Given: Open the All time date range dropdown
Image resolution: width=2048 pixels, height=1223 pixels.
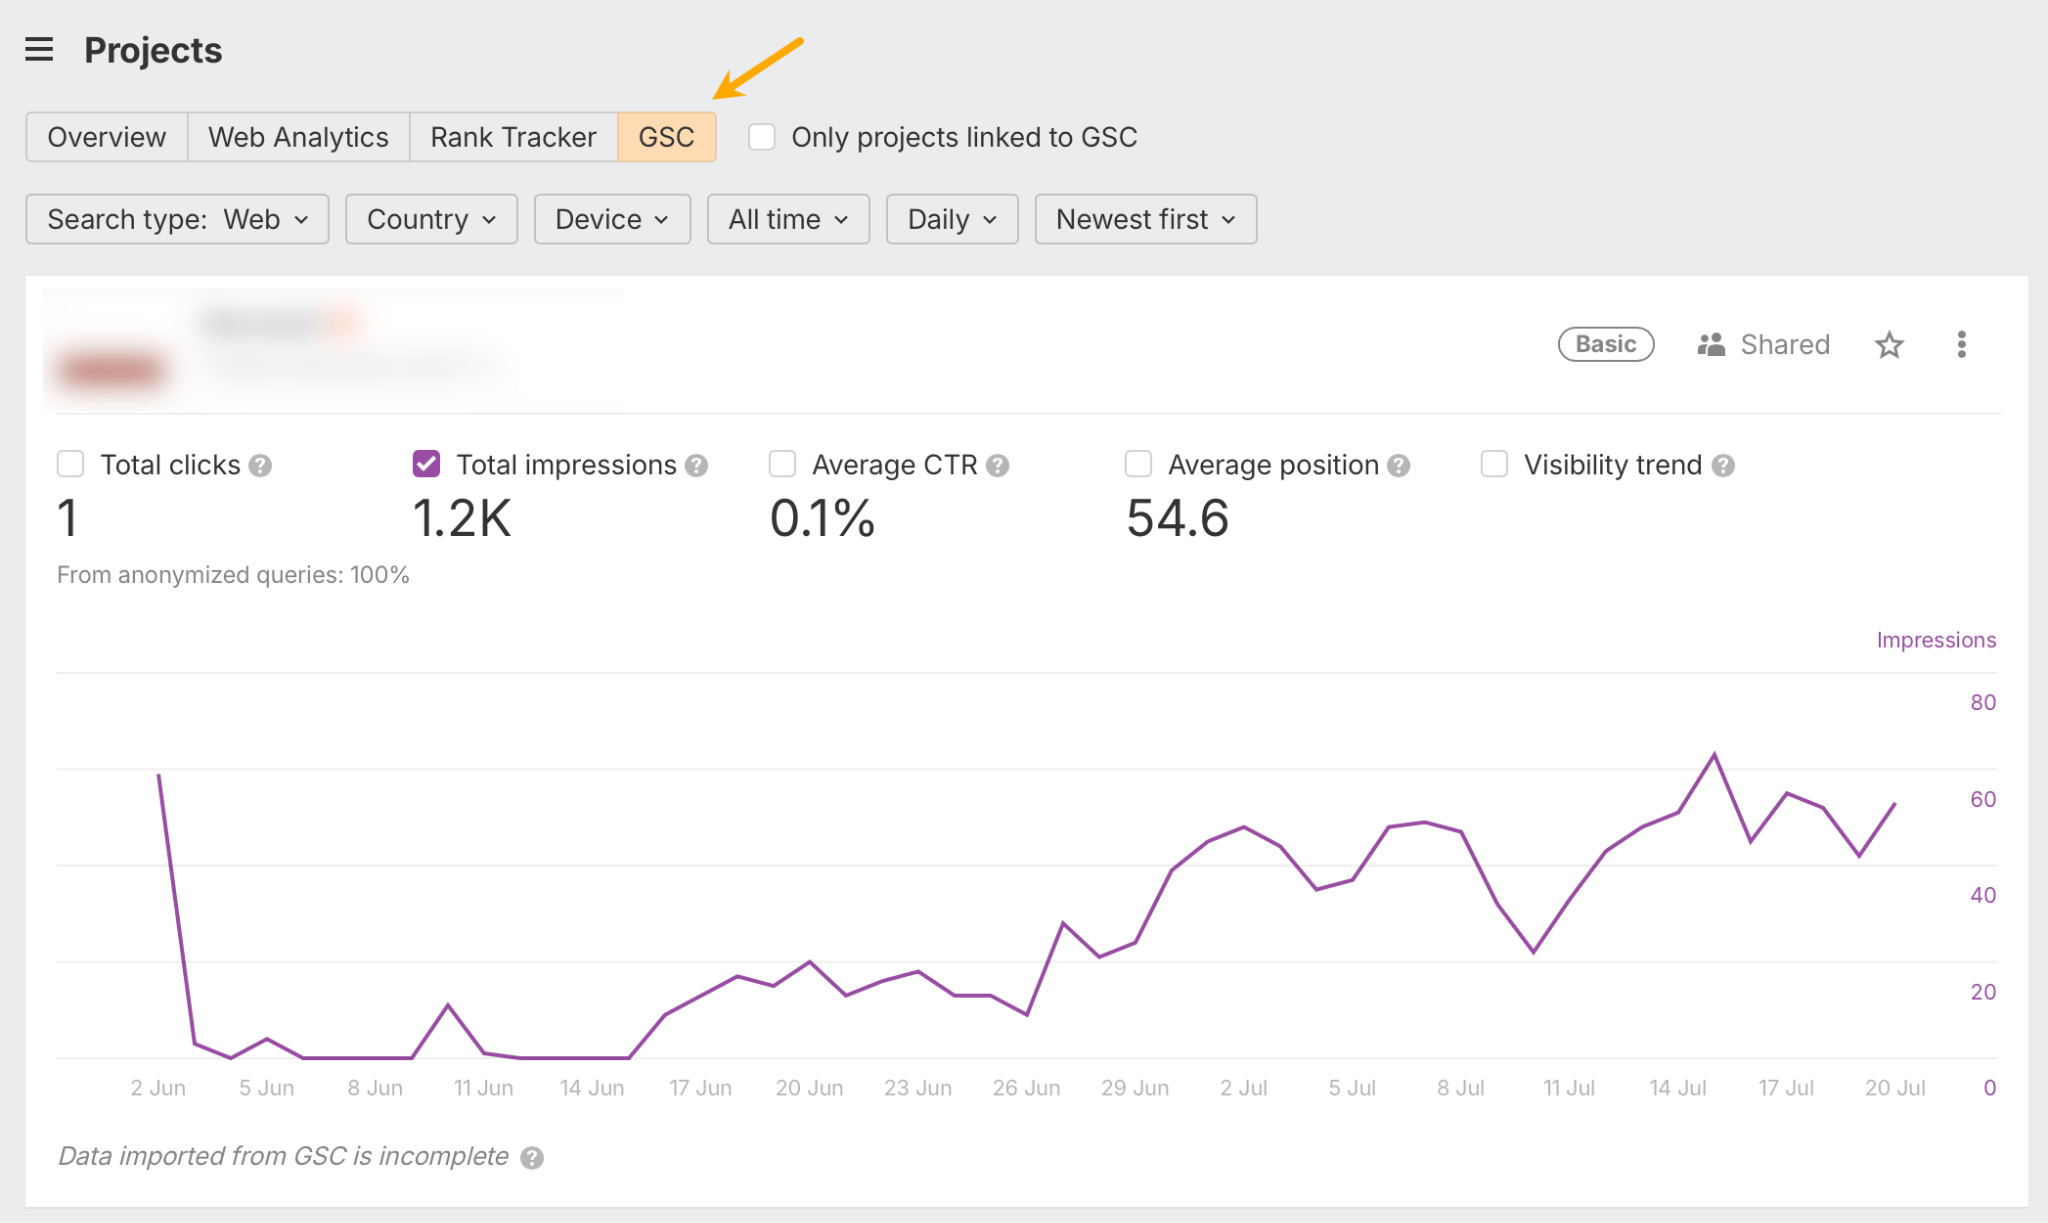Looking at the screenshot, I should coord(788,219).
